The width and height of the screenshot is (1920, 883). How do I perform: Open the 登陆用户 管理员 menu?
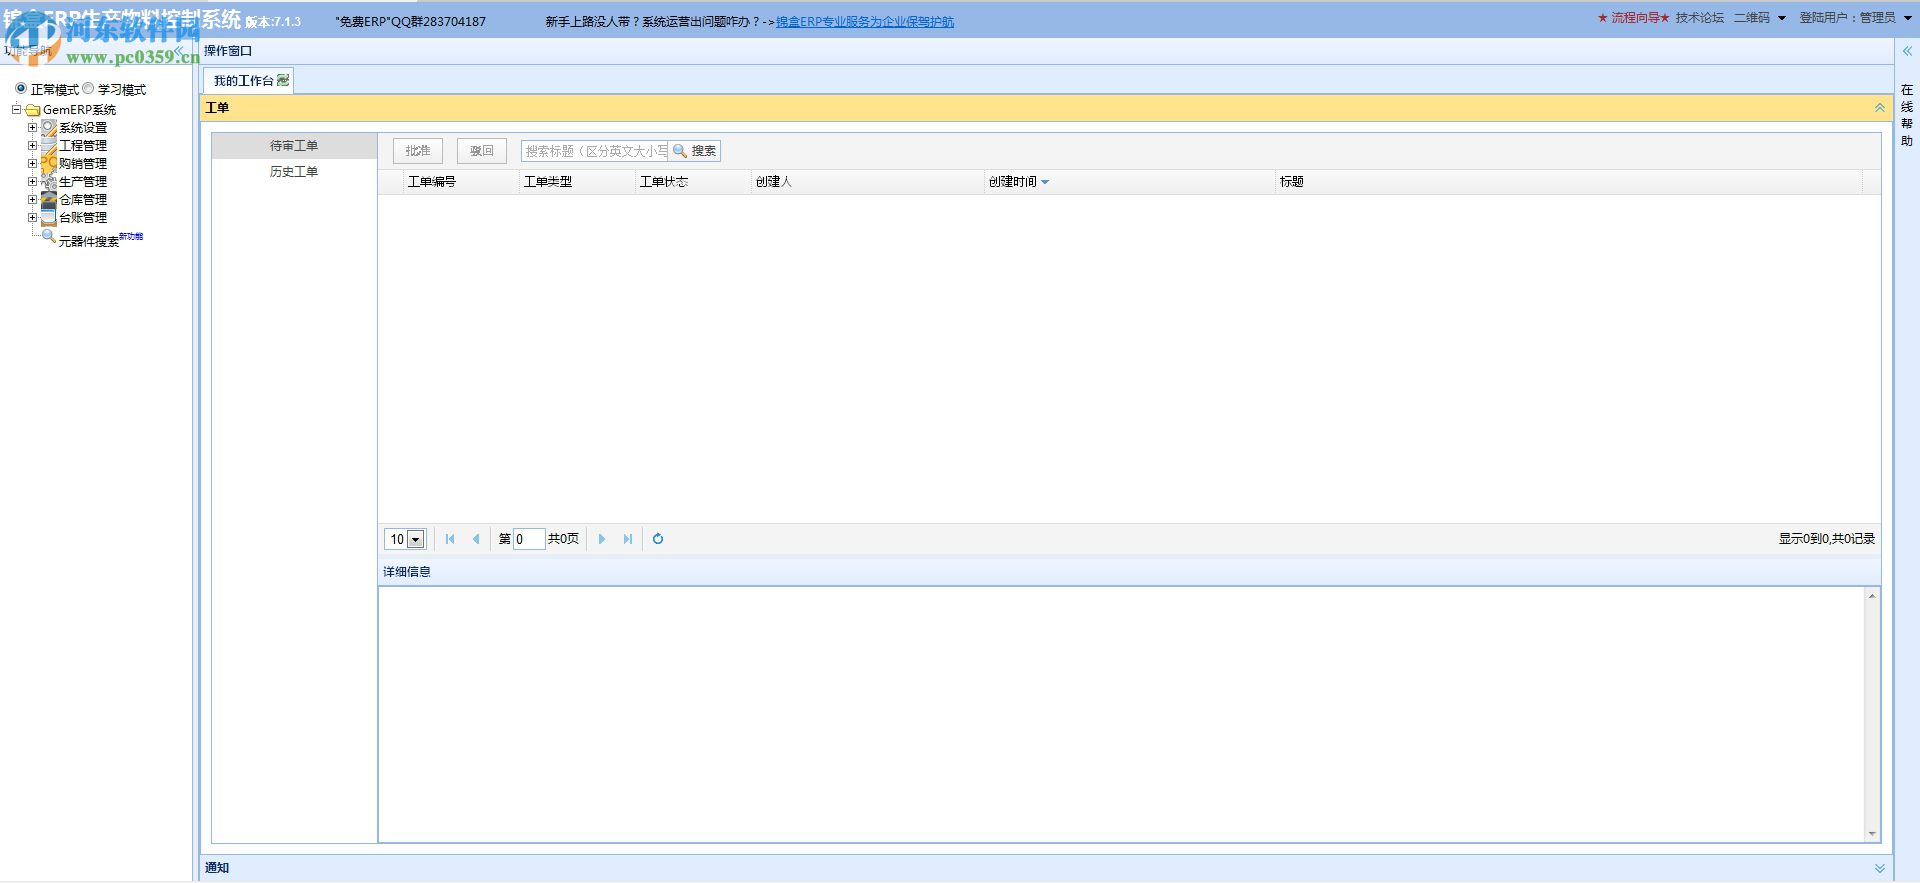coord(1856,18)
